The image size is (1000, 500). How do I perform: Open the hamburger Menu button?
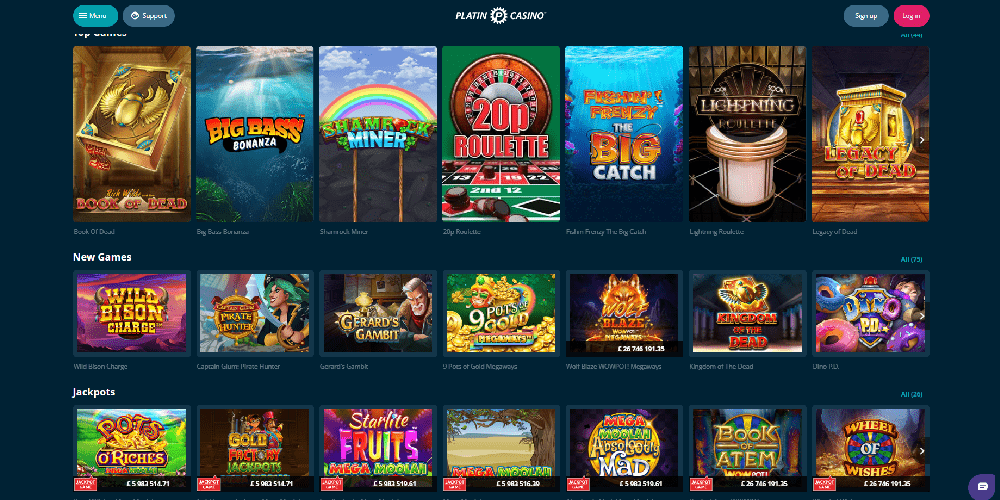(x=95, y=16)
